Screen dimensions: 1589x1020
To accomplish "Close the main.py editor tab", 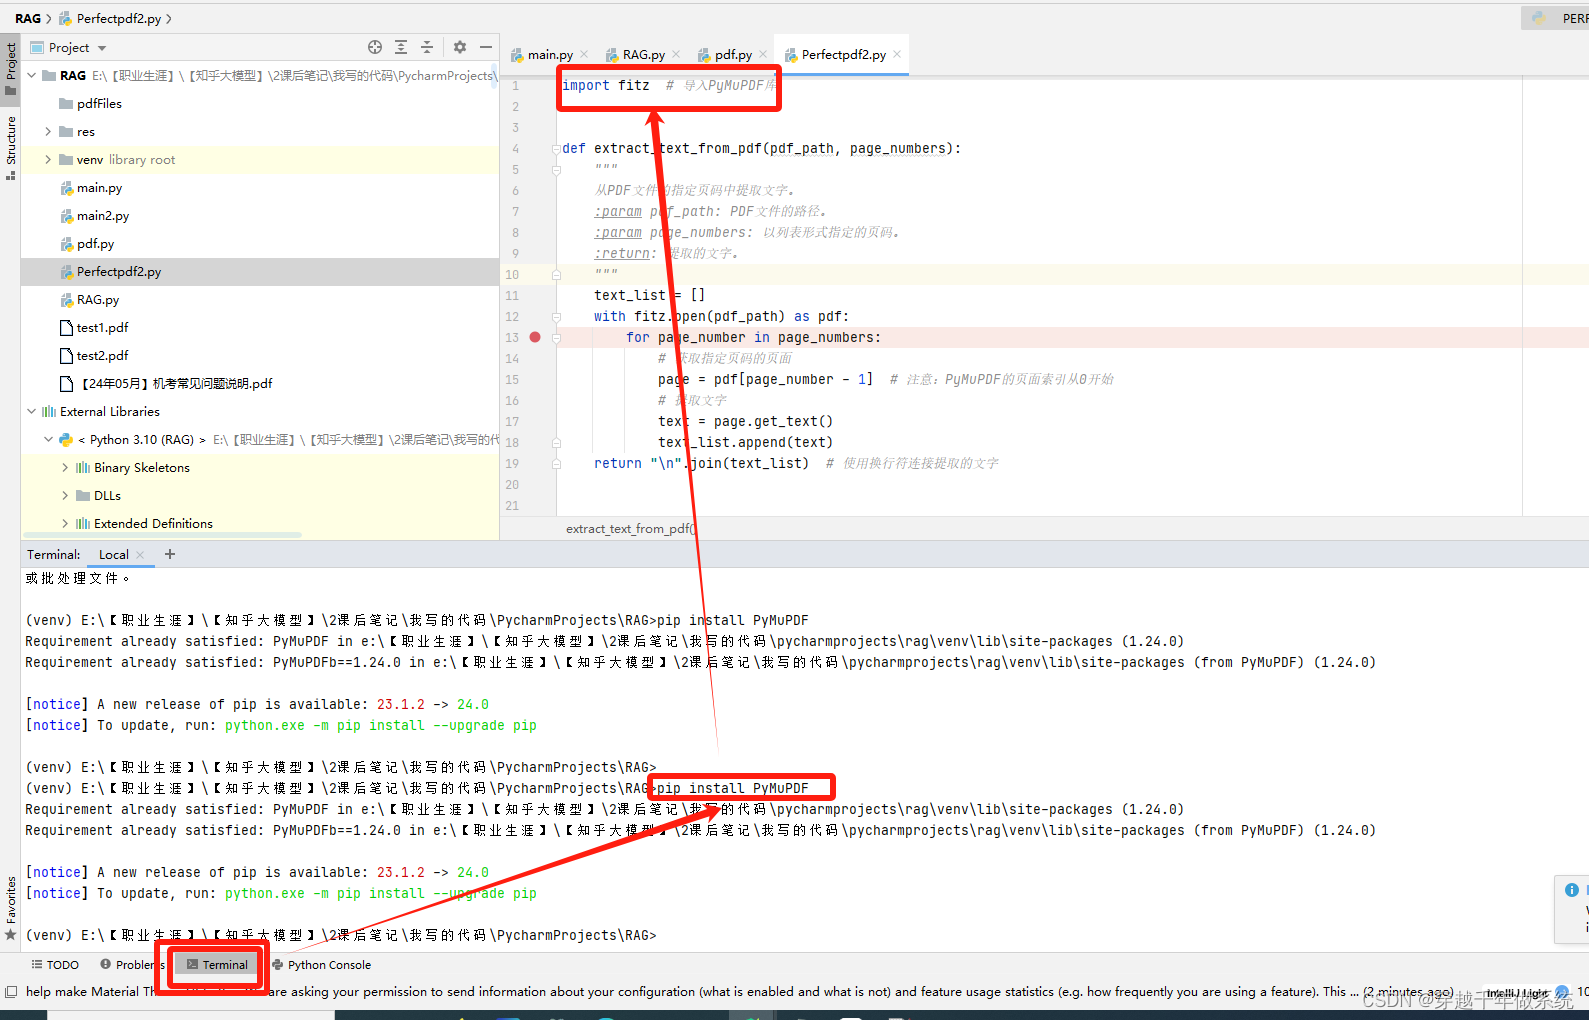I will tap(584, 54).
